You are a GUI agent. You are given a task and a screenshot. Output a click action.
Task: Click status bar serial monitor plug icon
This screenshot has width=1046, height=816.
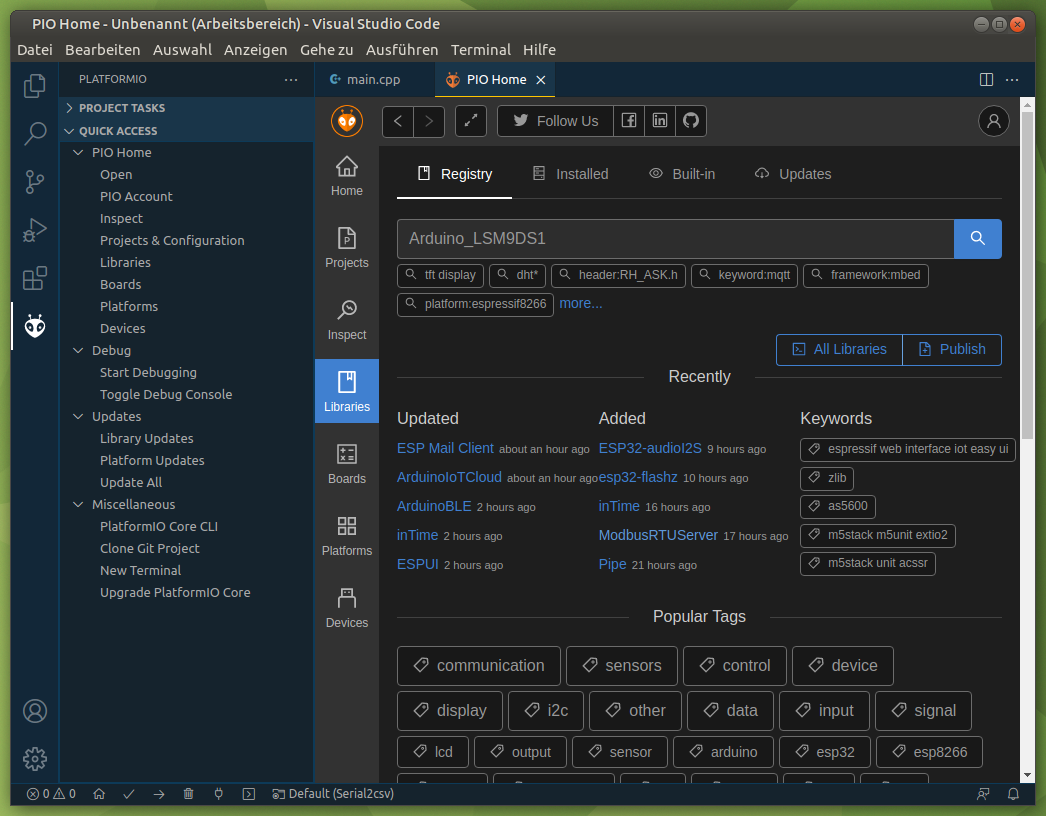(218, 794)
